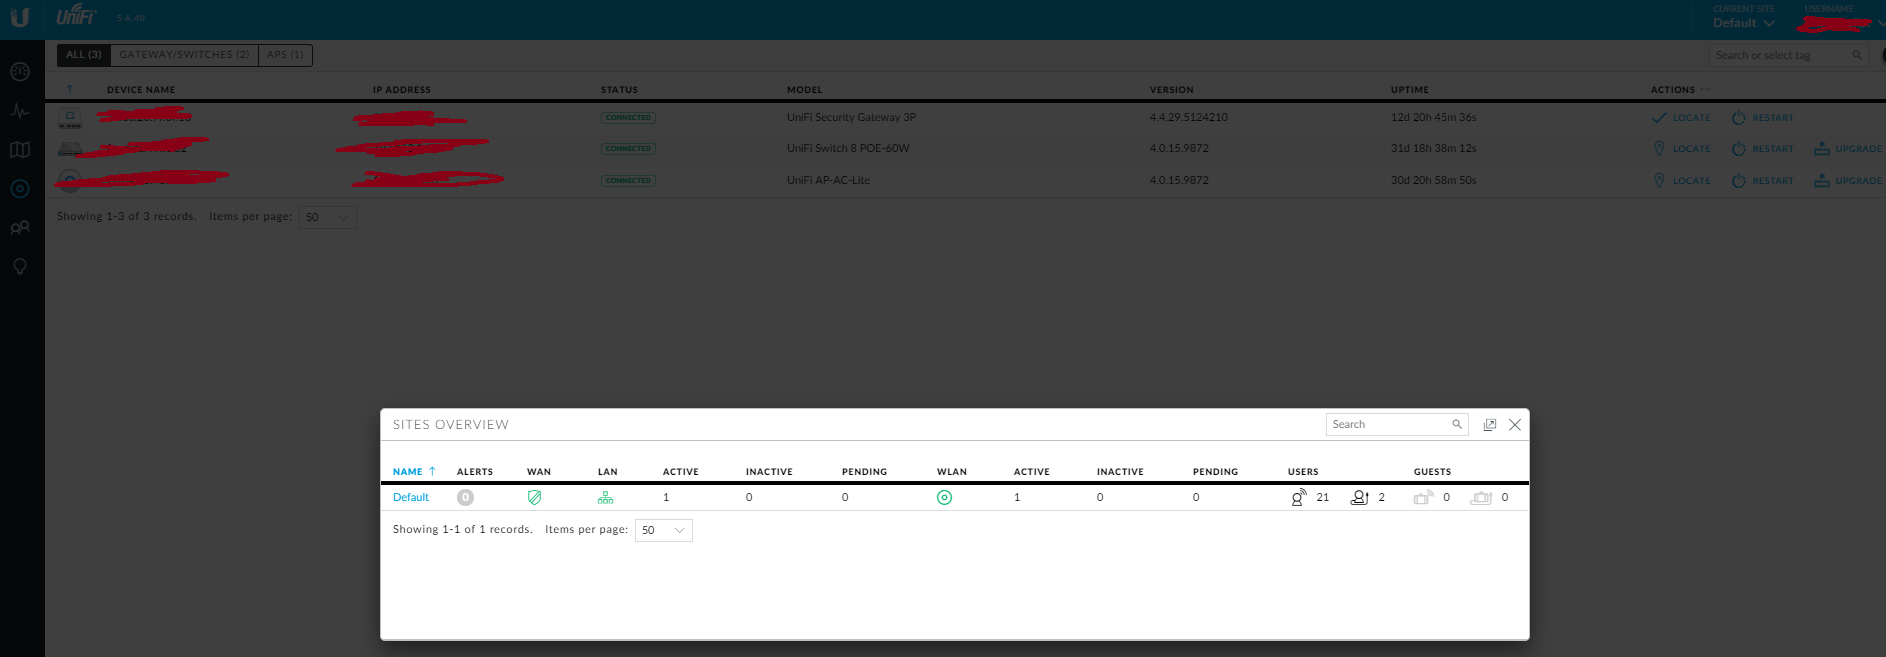Upgrade the UniFi AP-AC-Lite
Image resolution: width=1886 pixels, height=657 pixels.
(x=1848, y=181)
